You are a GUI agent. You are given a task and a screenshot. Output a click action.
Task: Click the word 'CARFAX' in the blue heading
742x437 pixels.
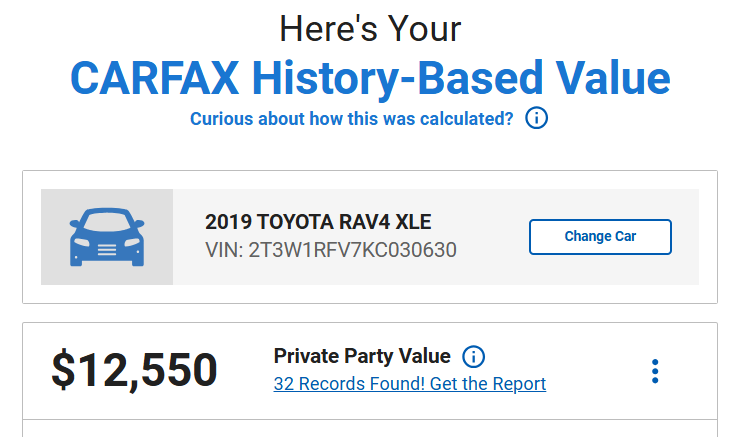(155, 78)
